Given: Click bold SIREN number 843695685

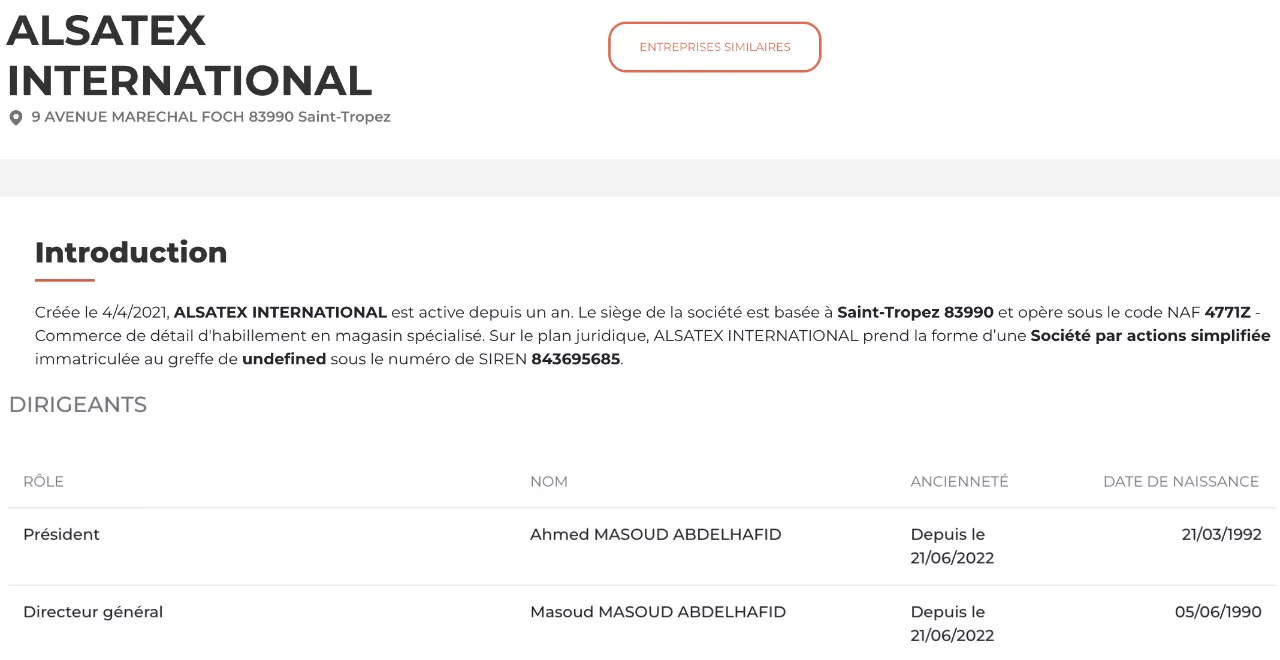Looking at the screenshot, I should [x=576, y=359].
